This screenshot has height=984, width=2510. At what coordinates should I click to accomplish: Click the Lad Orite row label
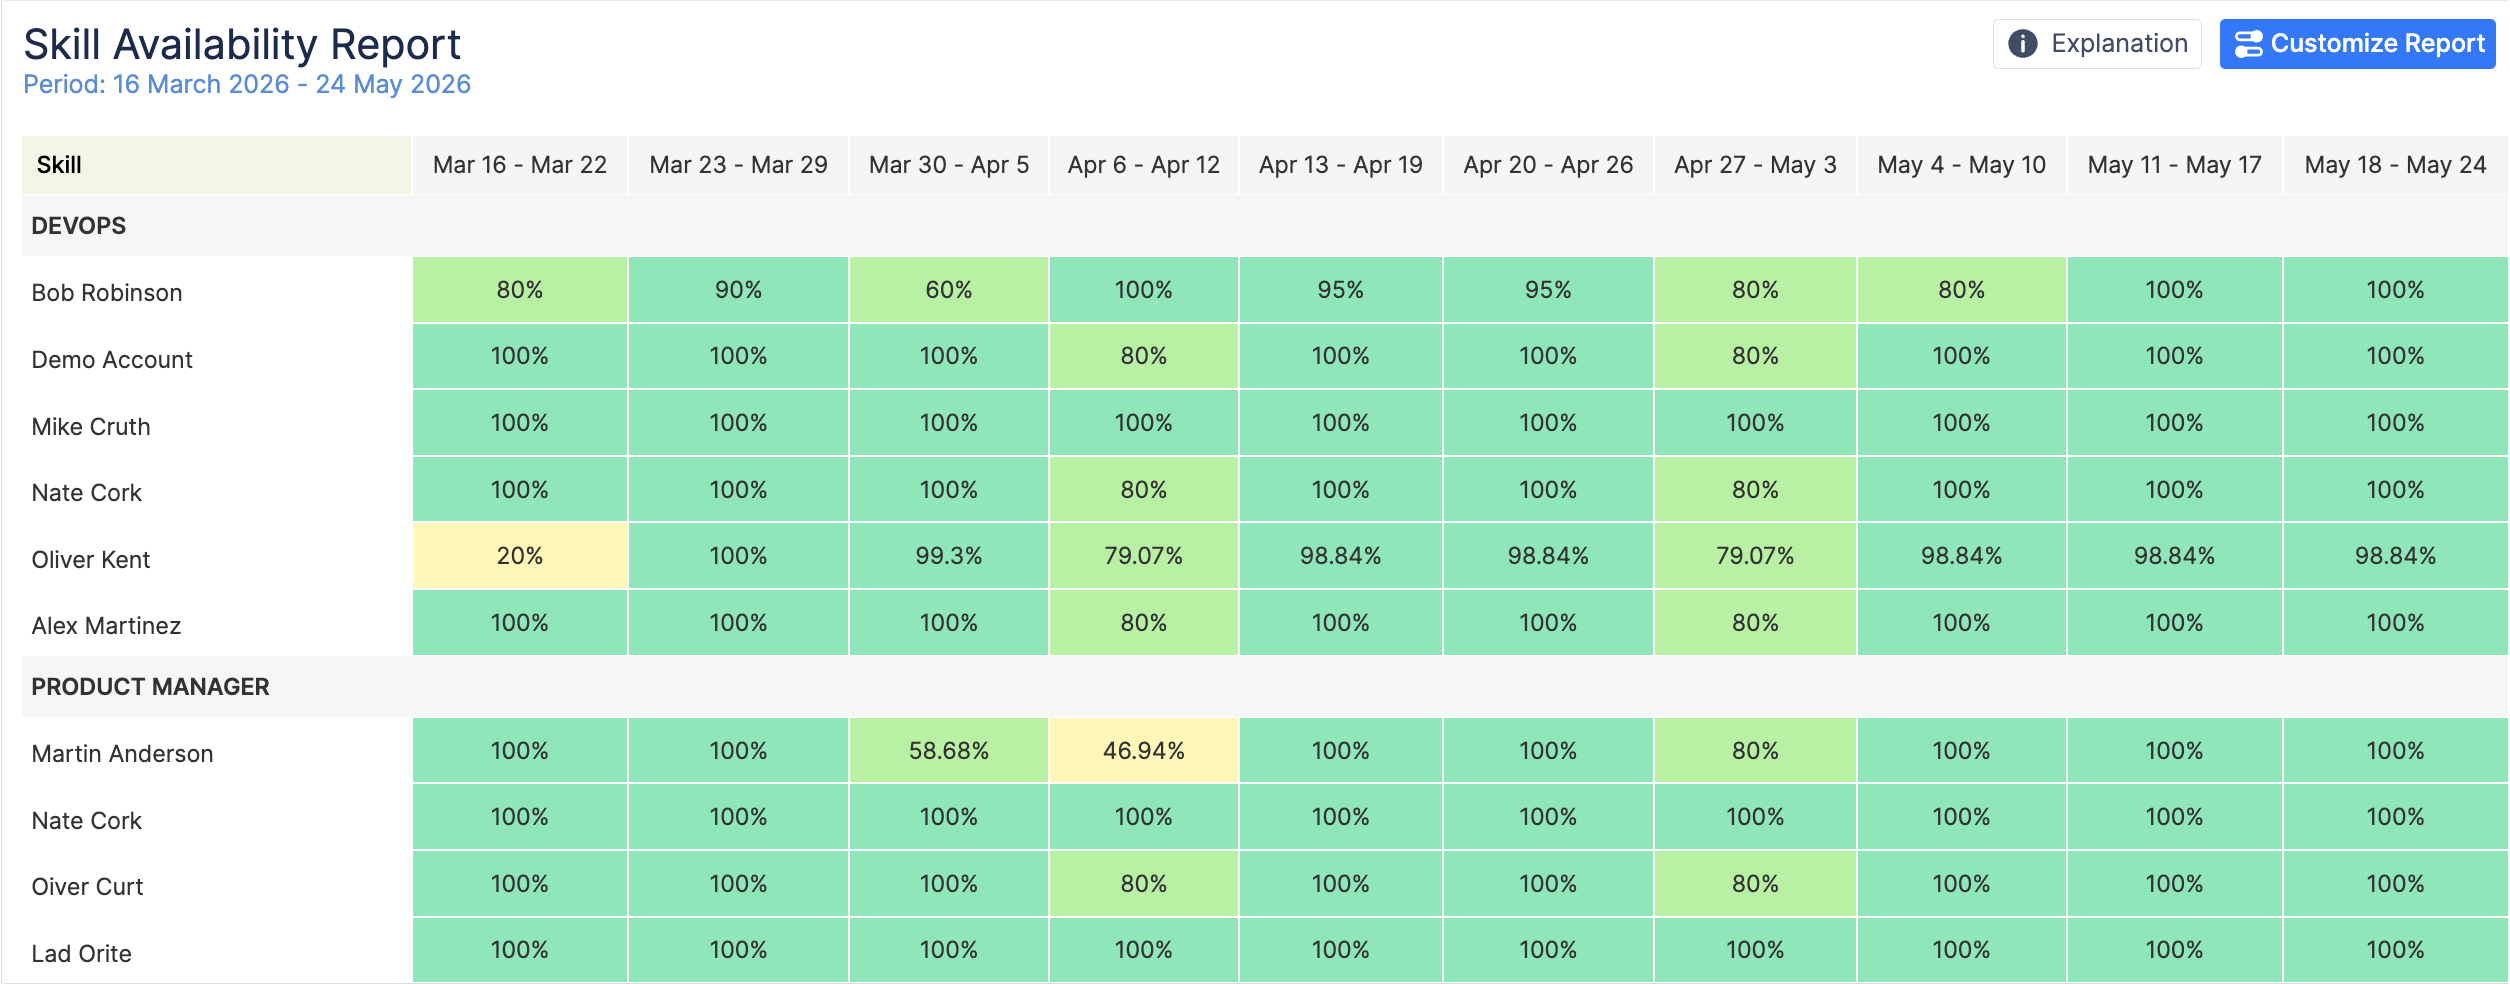coord(81,954)
